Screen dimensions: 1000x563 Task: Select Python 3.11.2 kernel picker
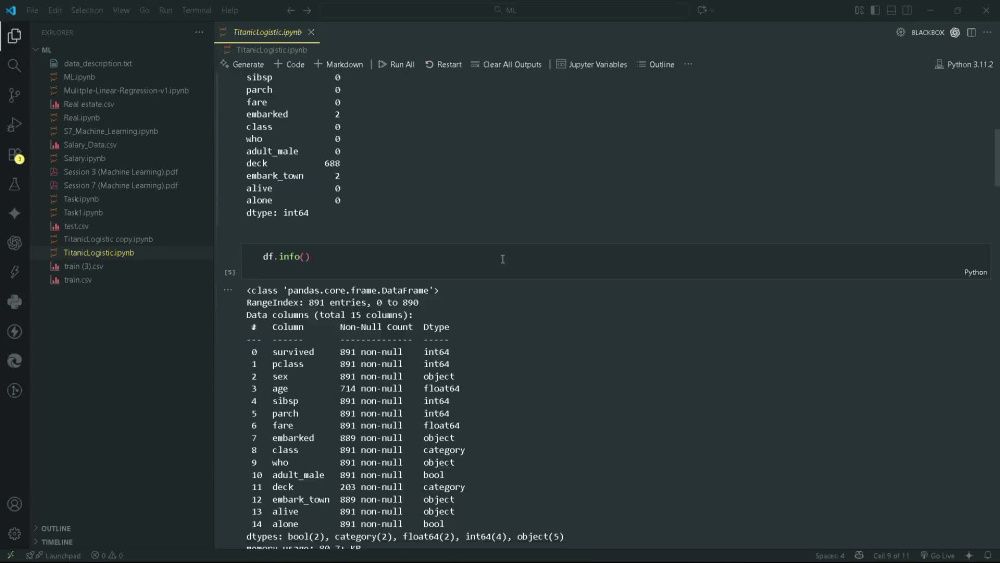[x=964, y=64]
